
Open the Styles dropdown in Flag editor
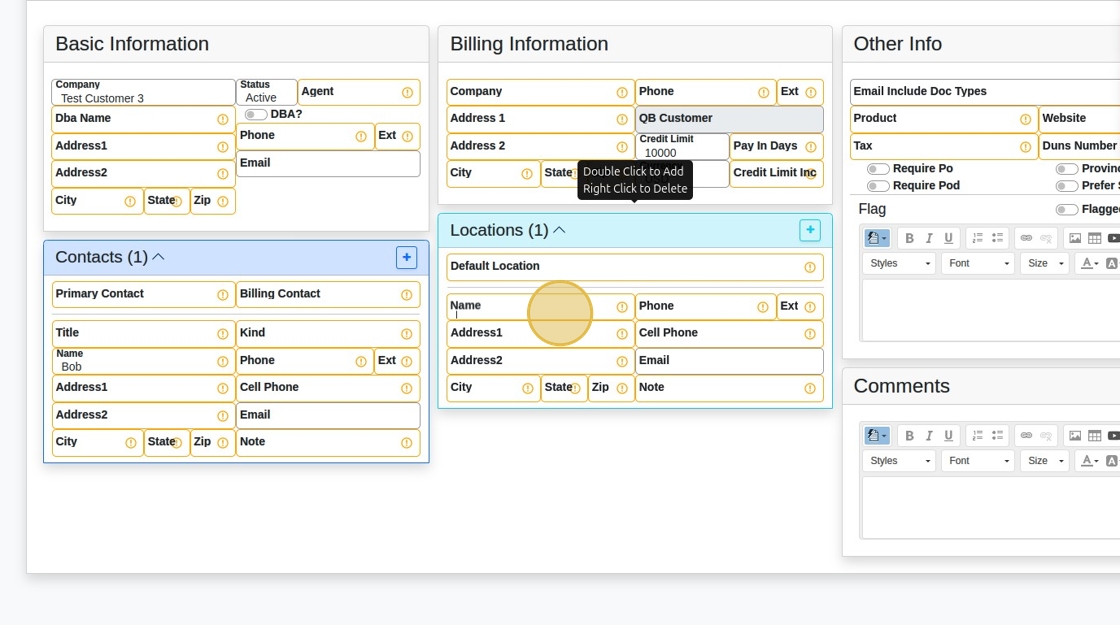(900, 263)
